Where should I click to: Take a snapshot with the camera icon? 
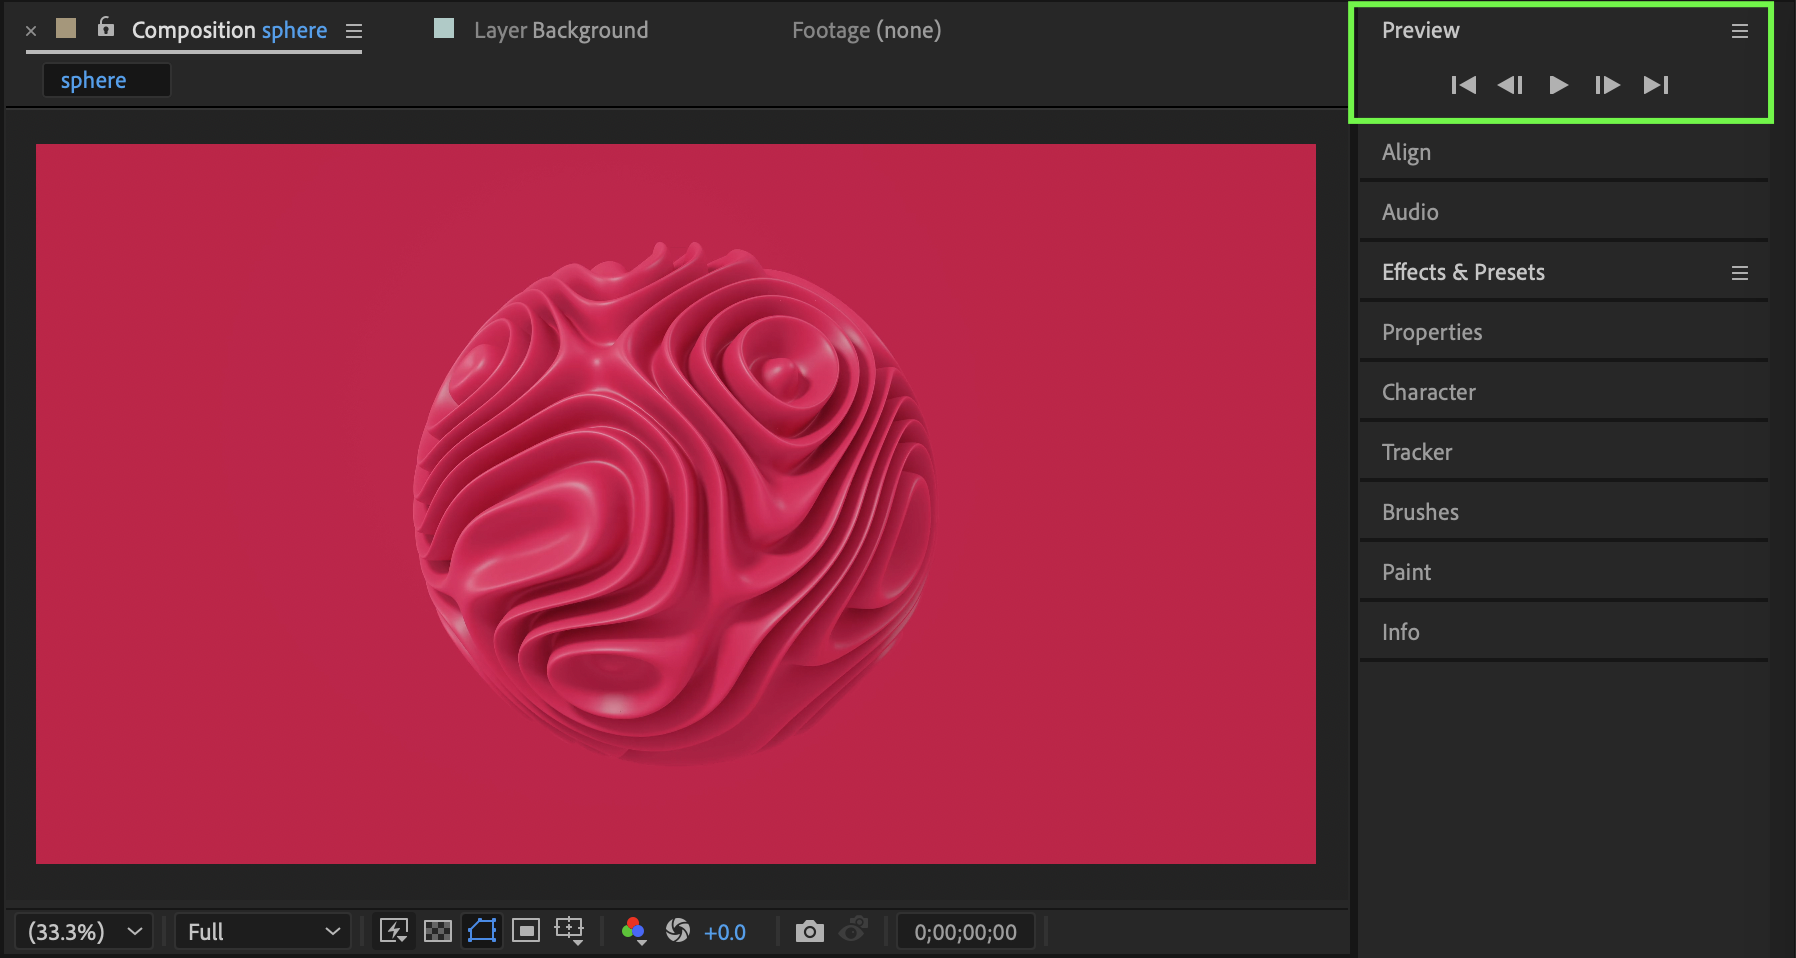(x=809, y=932)
